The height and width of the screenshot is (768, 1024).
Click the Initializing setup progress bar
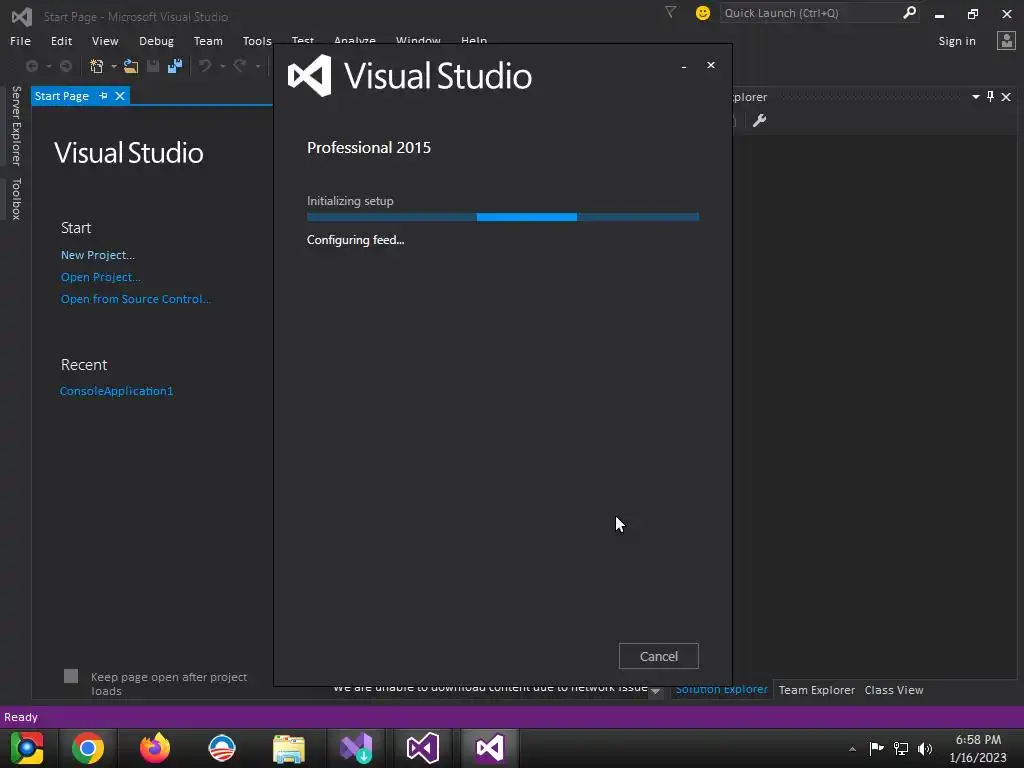pos(503,217)
